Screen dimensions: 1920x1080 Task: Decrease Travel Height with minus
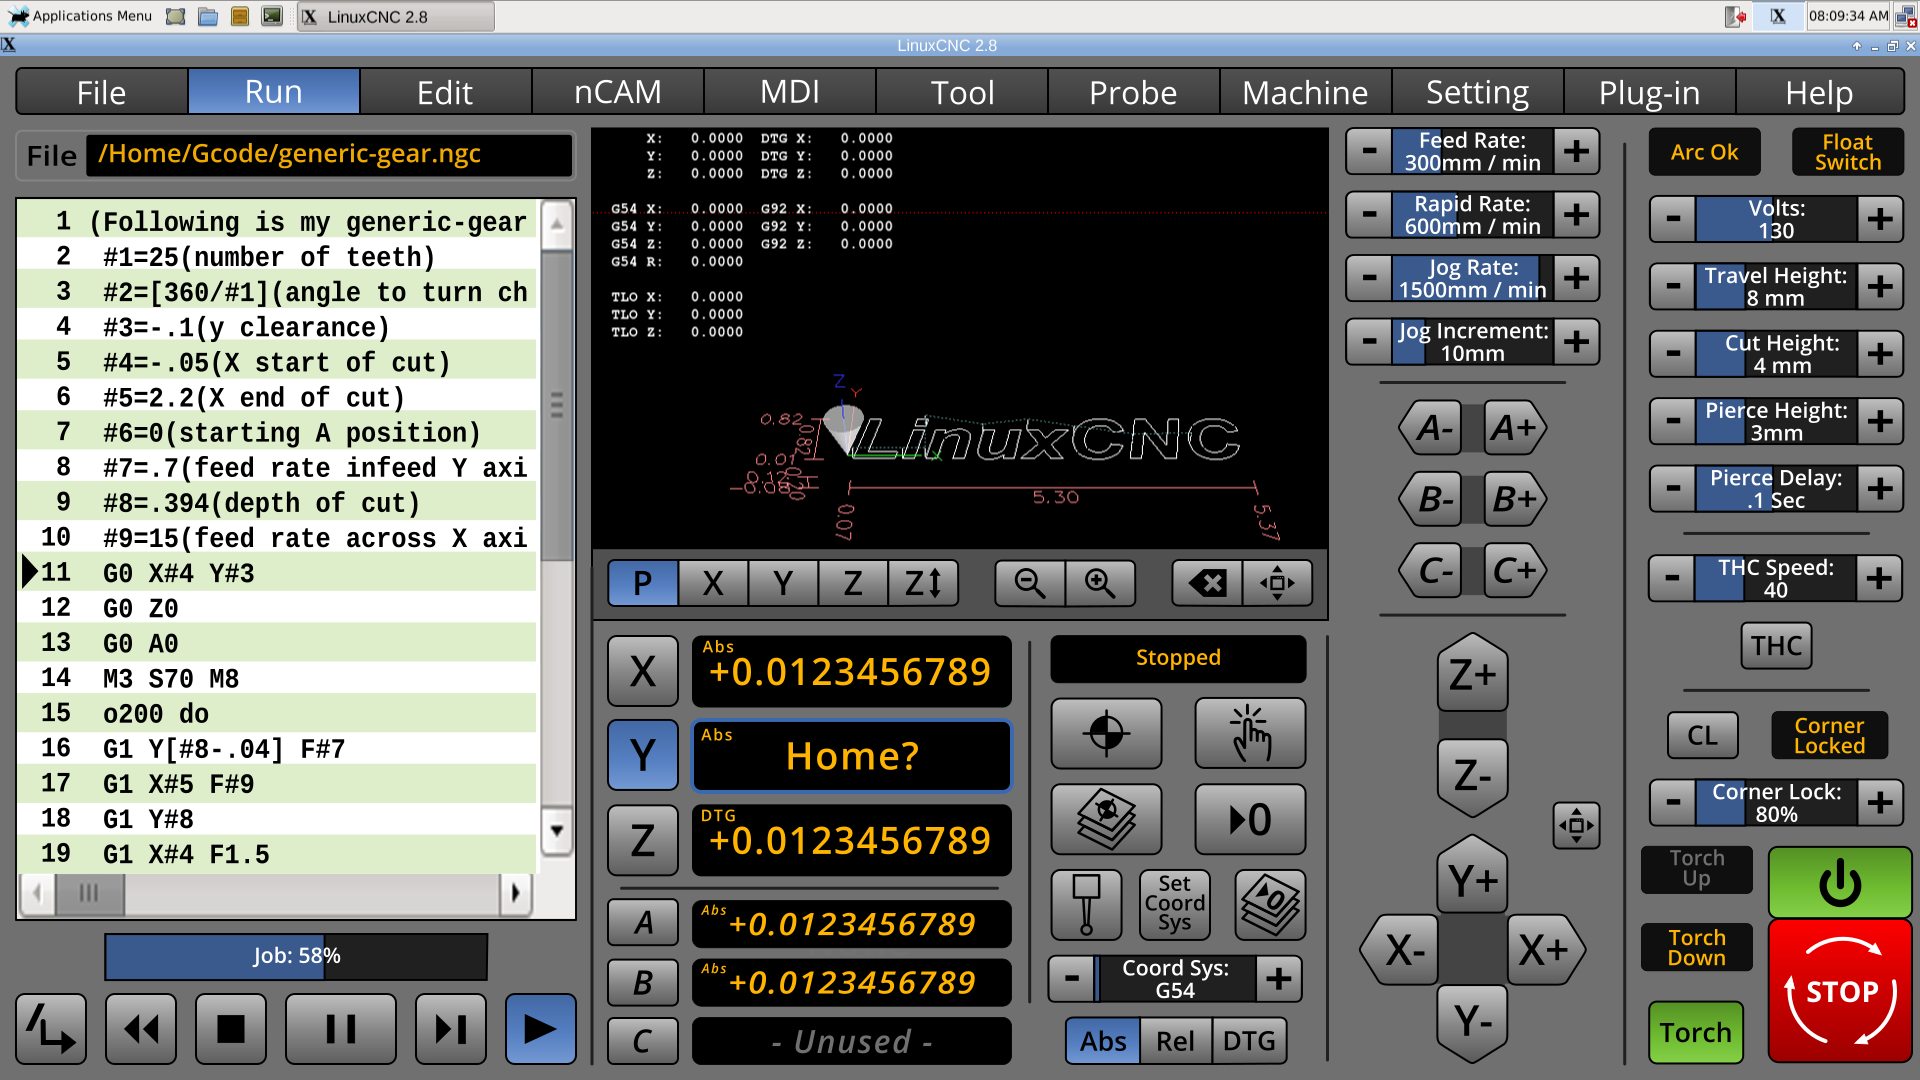(1673, 287)
